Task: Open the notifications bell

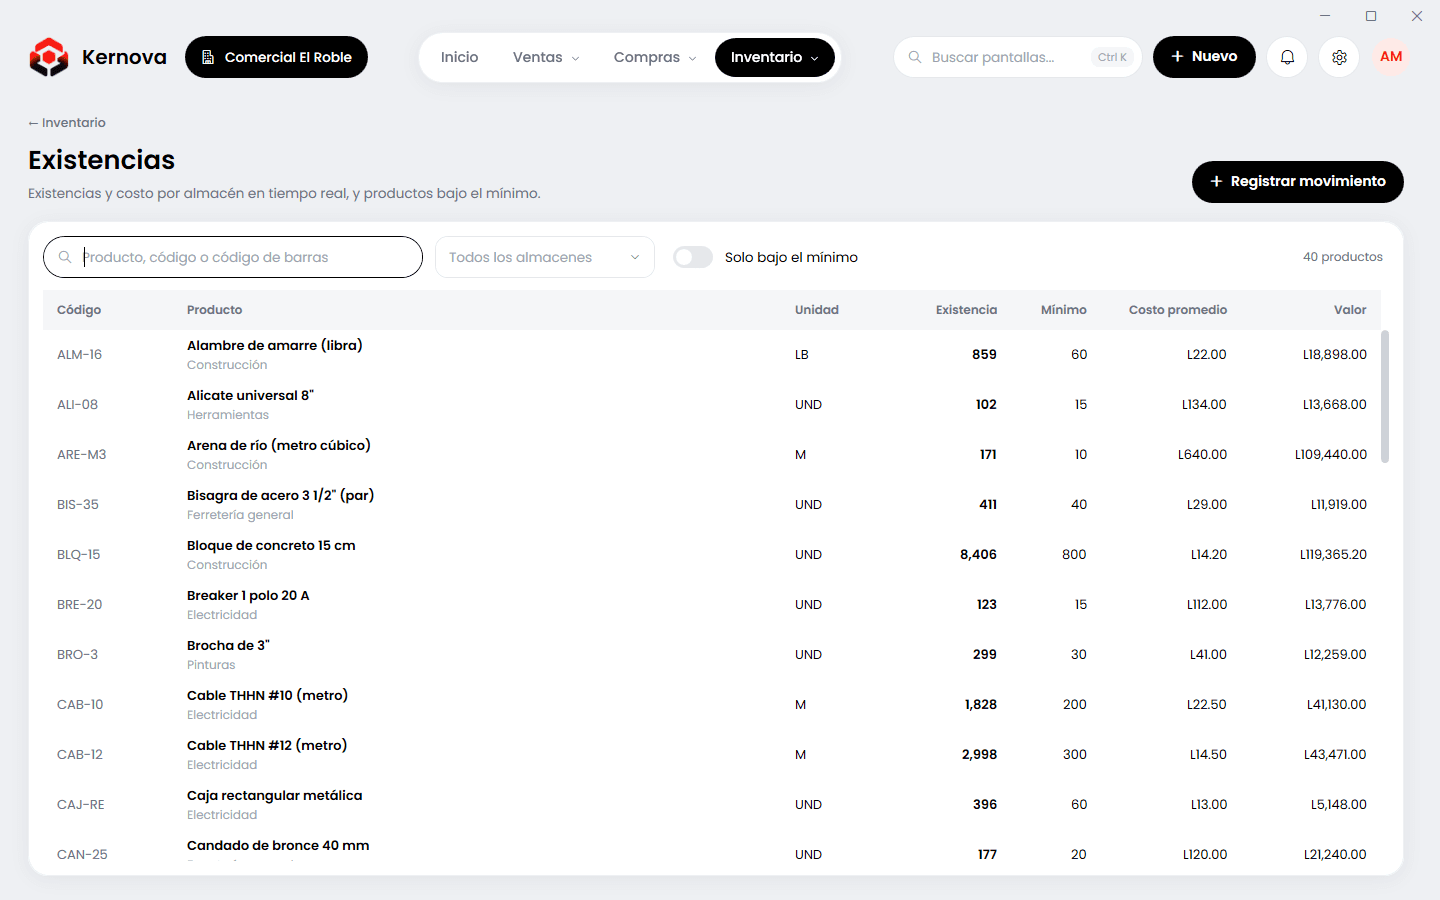Action: 1287,57
